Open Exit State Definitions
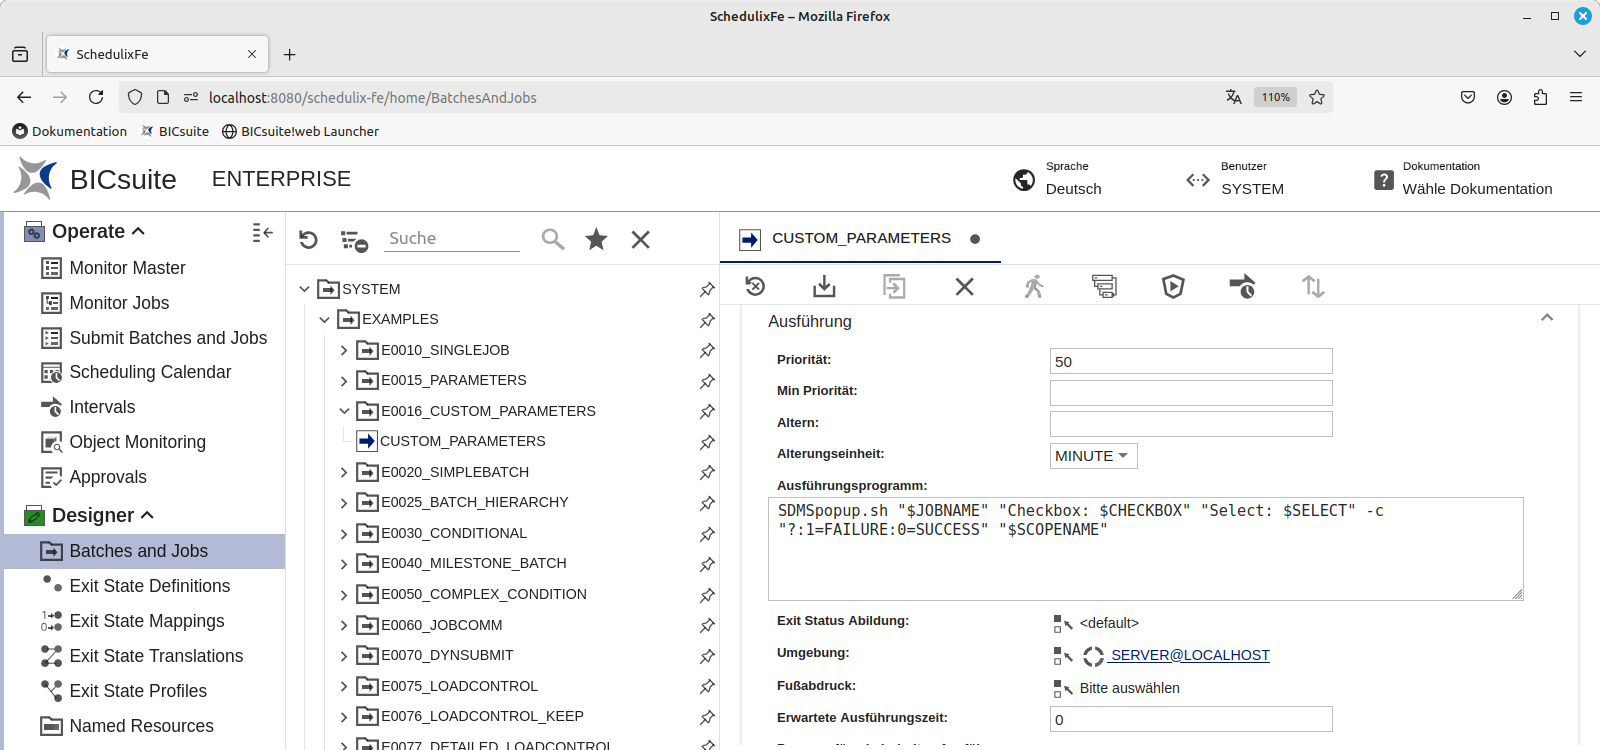The width and height of the screenshot is (1600, 750). pos(149,586)
